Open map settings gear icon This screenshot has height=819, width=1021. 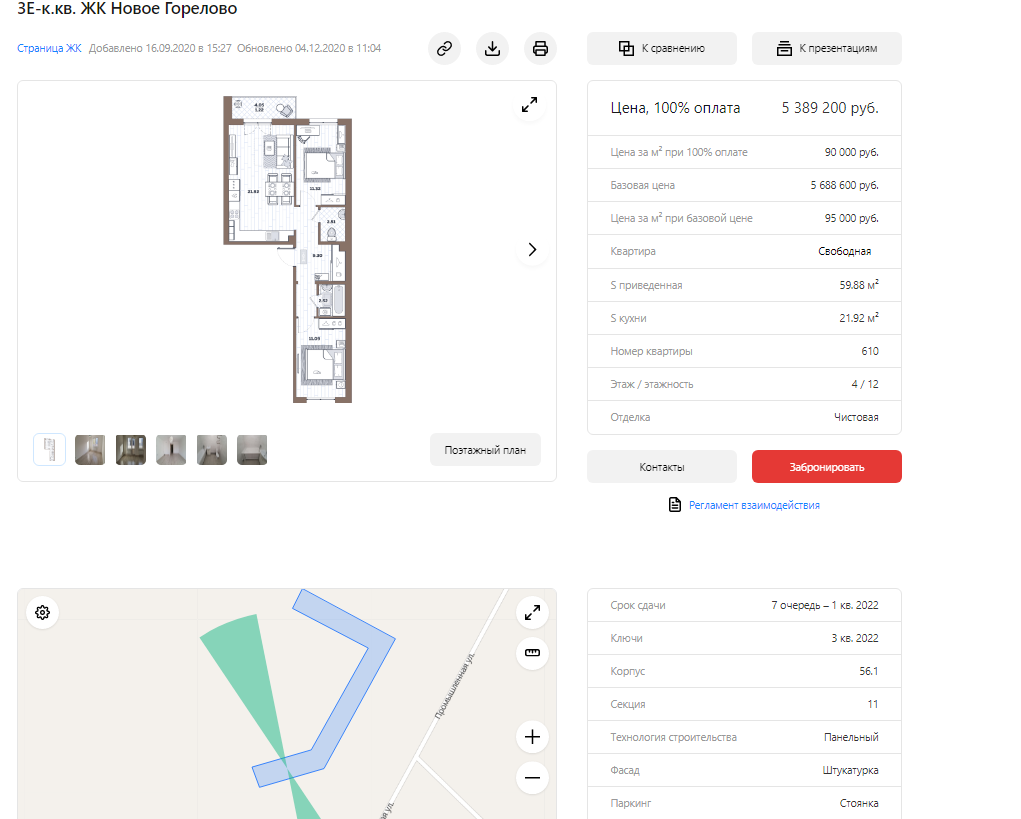coord(42,613)
